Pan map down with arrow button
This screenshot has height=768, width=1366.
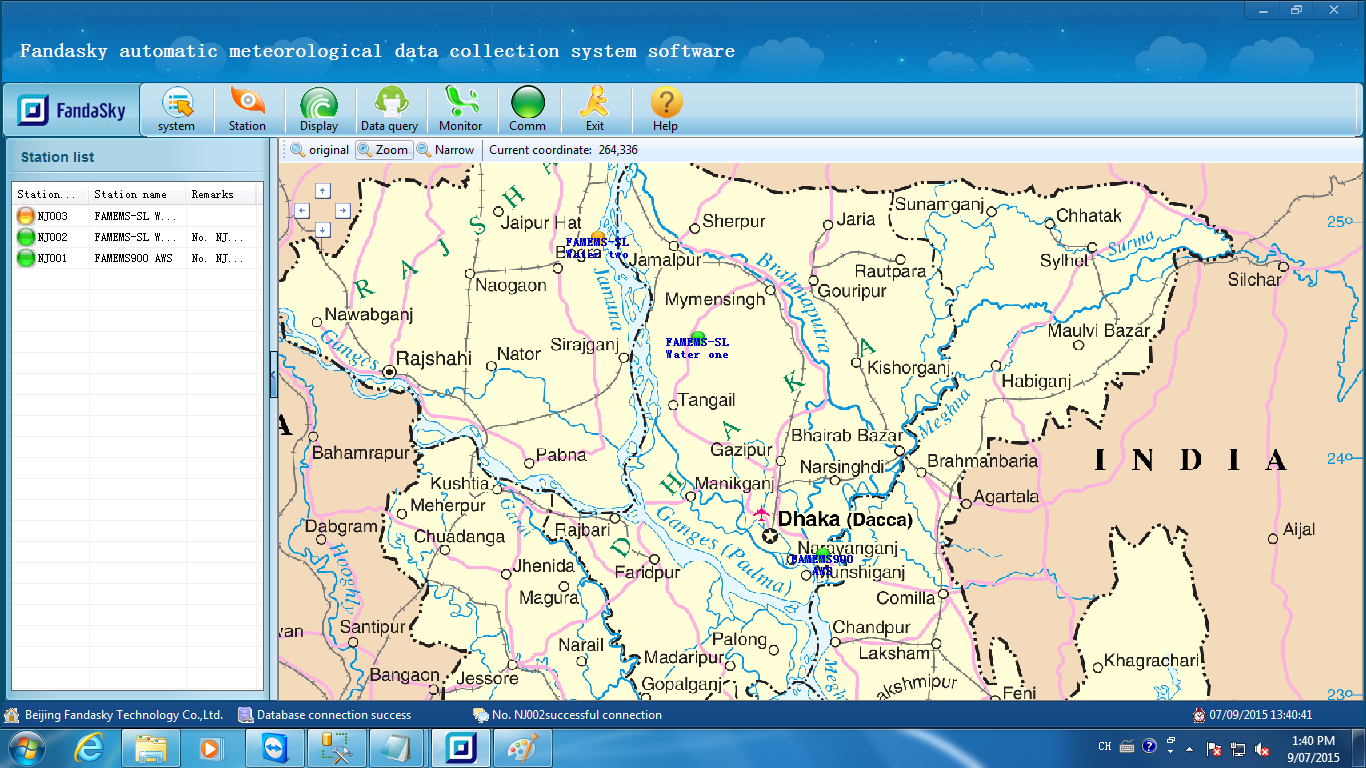322,230
